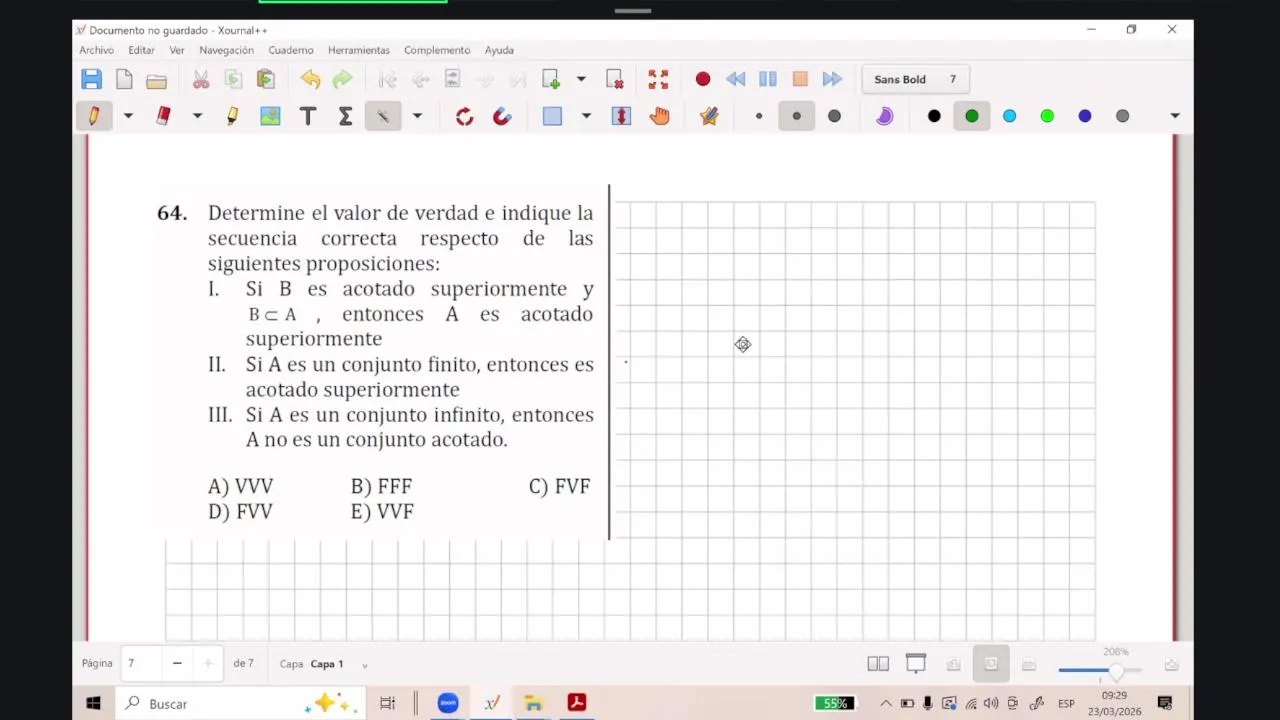Expand the insert page options dropdown
The width and height of the screenshot is (1280, 720).
pos(581,79)
